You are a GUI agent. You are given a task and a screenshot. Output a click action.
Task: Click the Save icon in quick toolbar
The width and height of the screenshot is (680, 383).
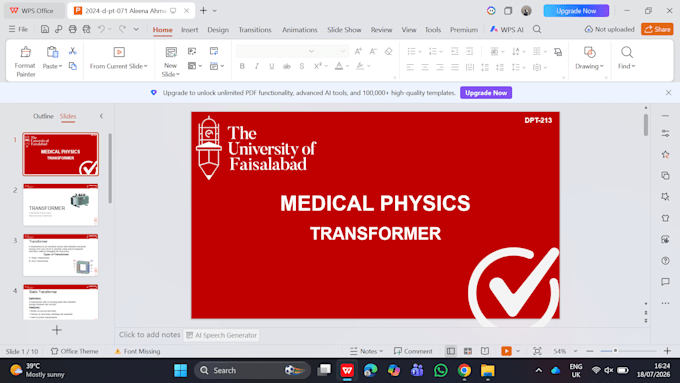click(45, 29)
